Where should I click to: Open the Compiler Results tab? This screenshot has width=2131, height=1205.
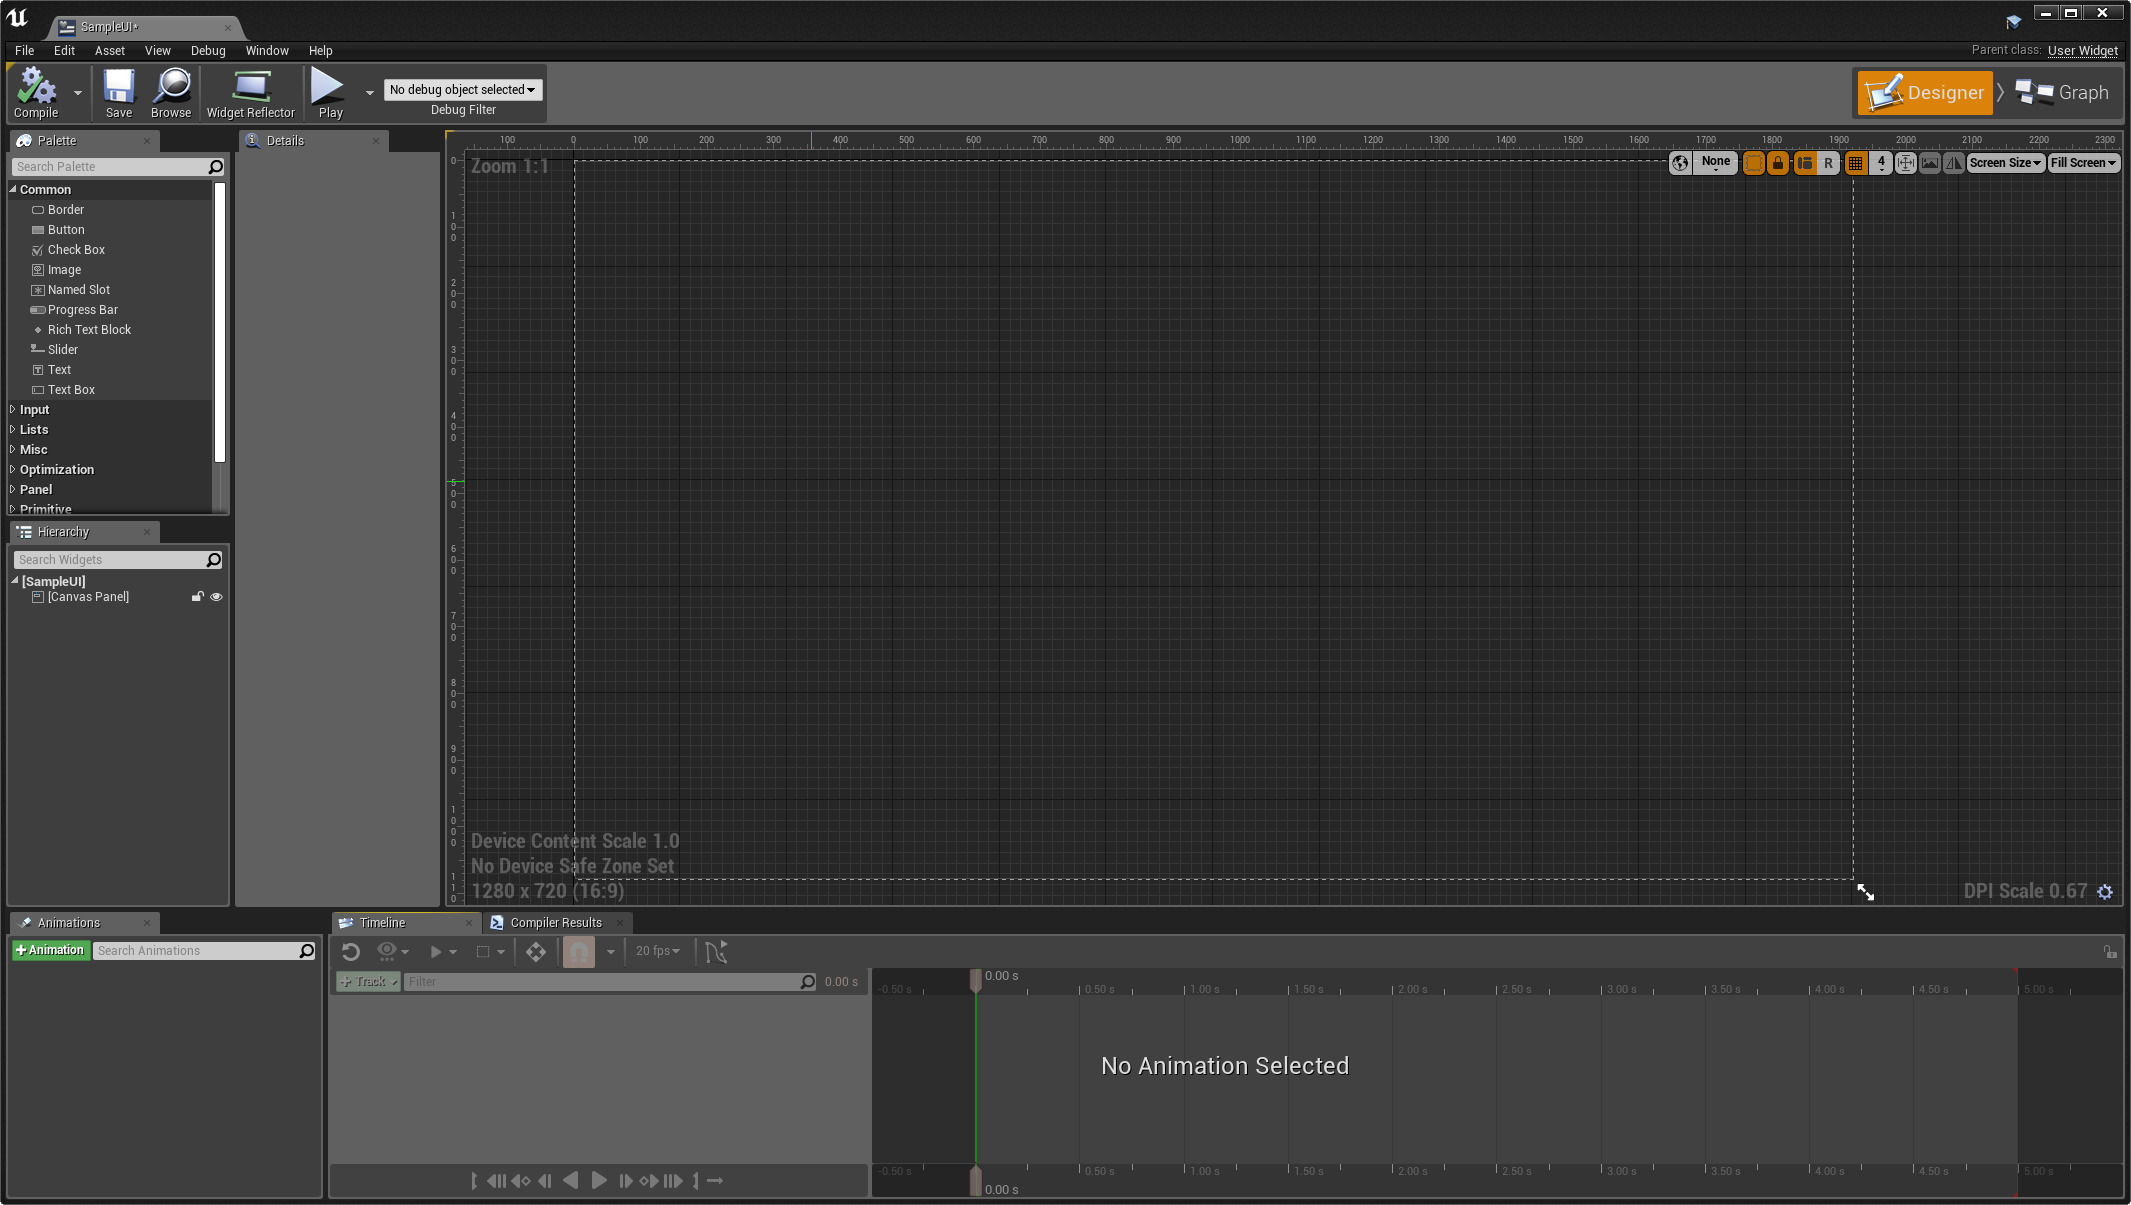(x=555, y=922)
